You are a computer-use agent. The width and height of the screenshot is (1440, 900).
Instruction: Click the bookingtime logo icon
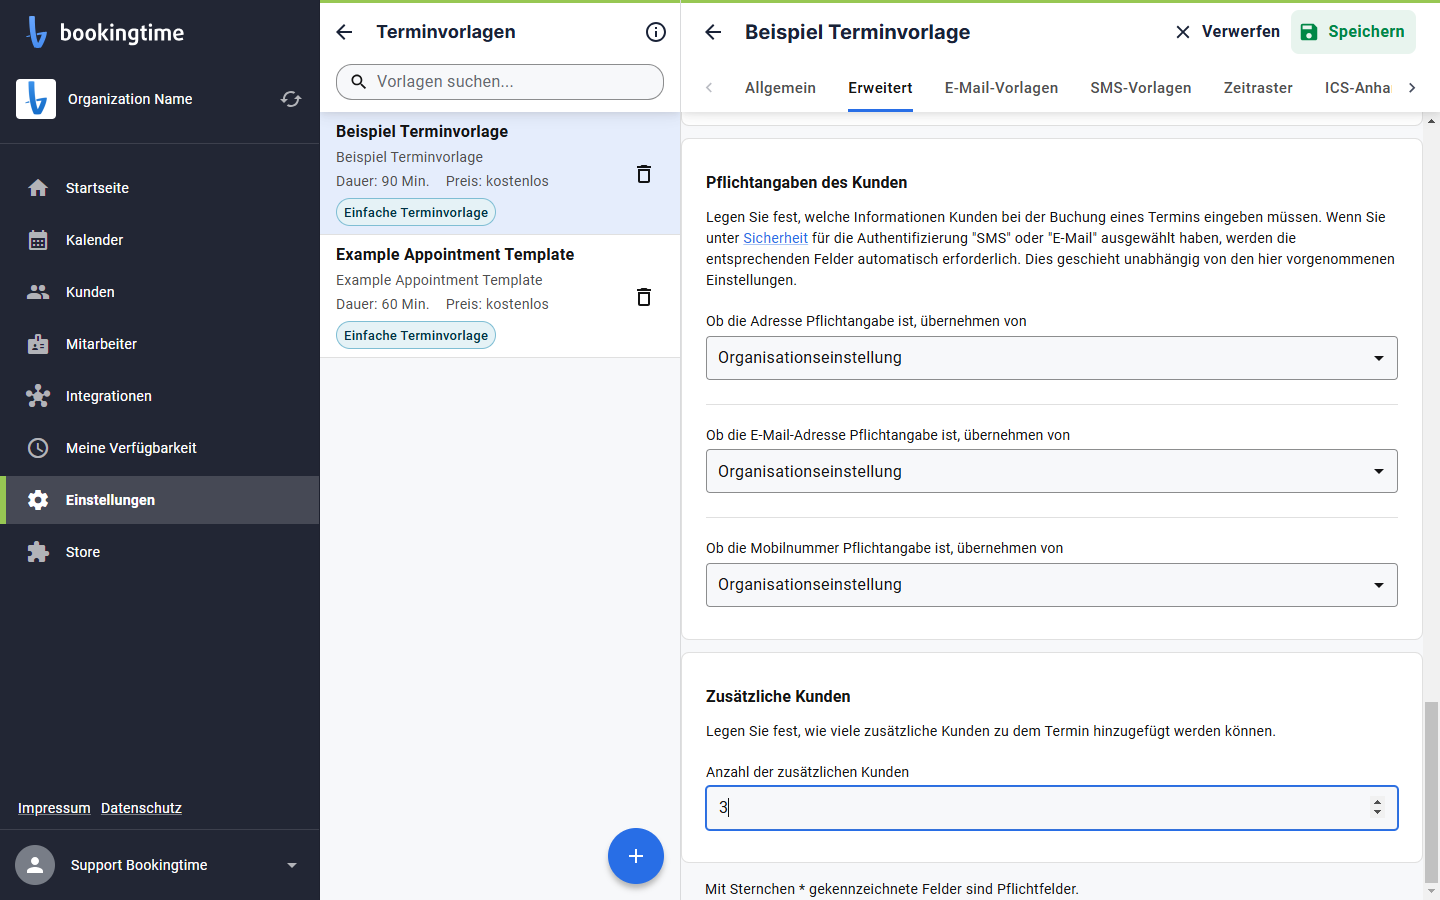[37, 32]
